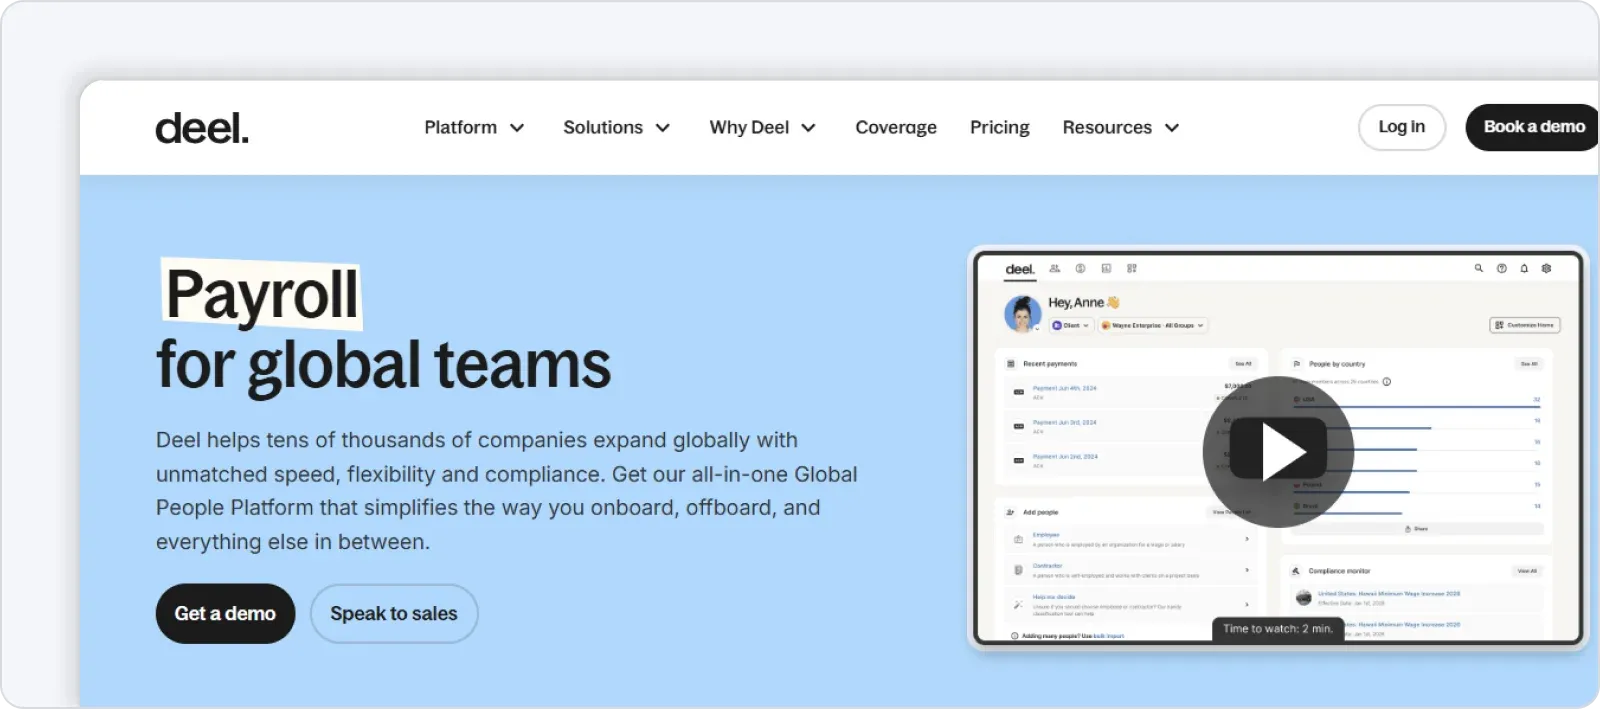Go to the Coverage page
Screen dimensions: 1600x709
point(895,128)
